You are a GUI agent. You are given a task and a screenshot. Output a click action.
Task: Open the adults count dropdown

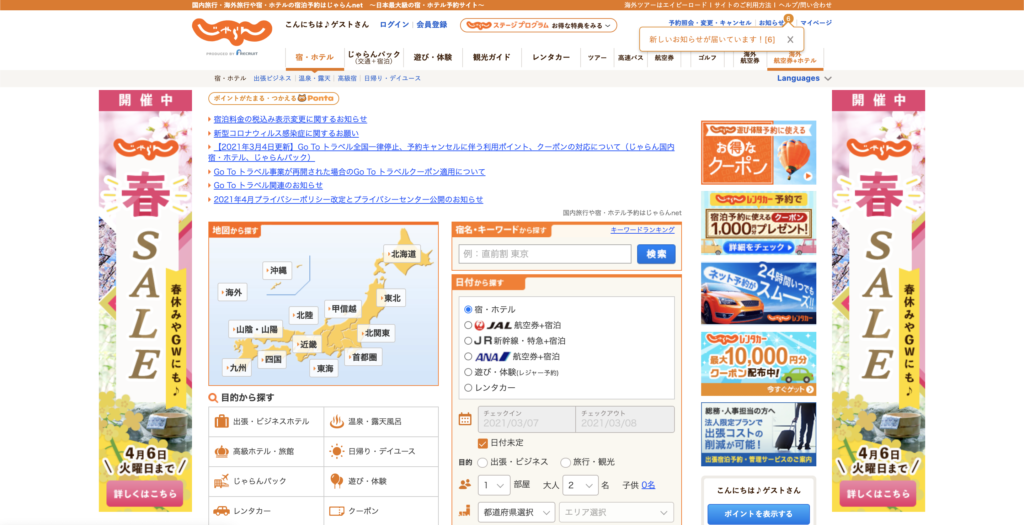coord(580,485)
